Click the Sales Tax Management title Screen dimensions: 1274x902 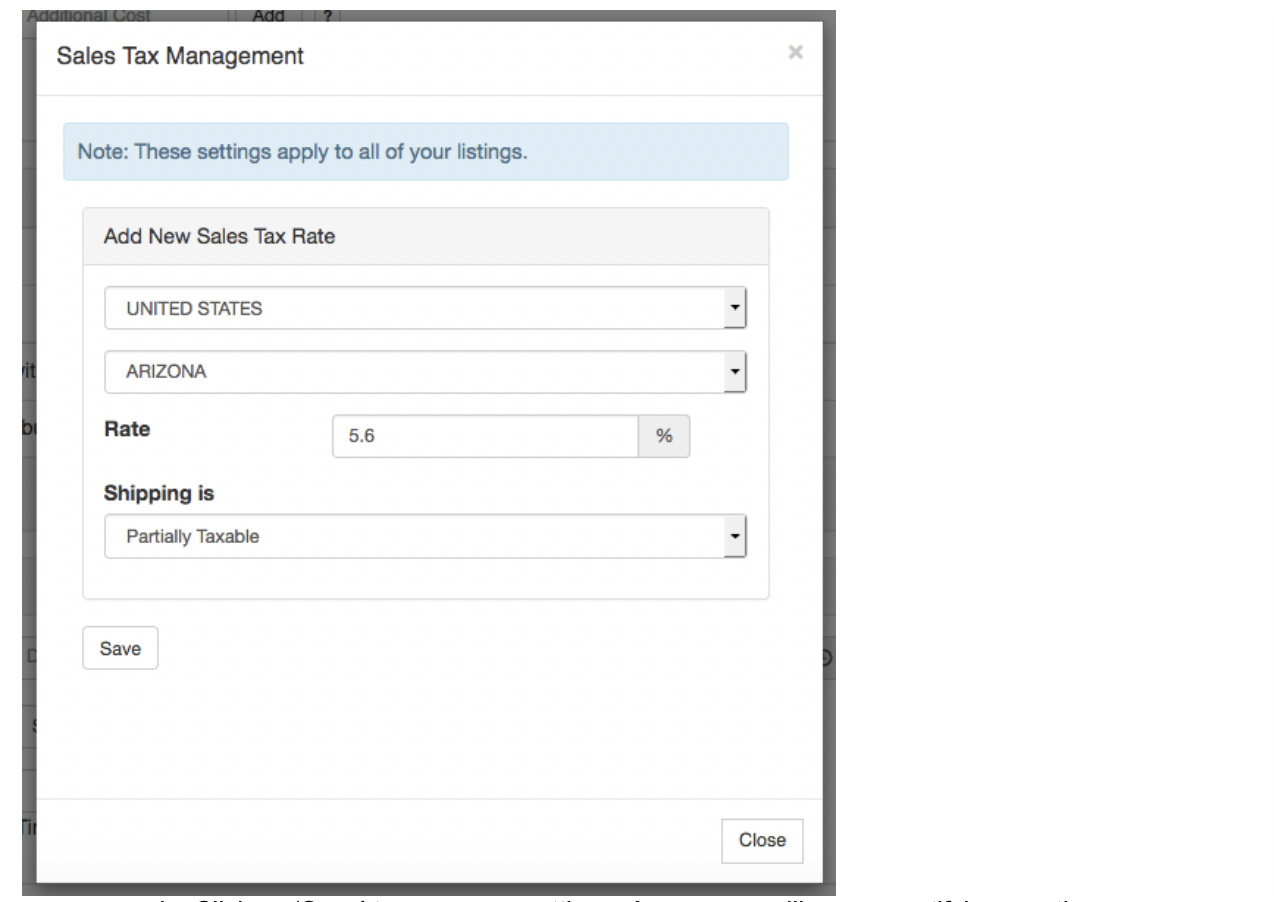(x=180, y=56)
